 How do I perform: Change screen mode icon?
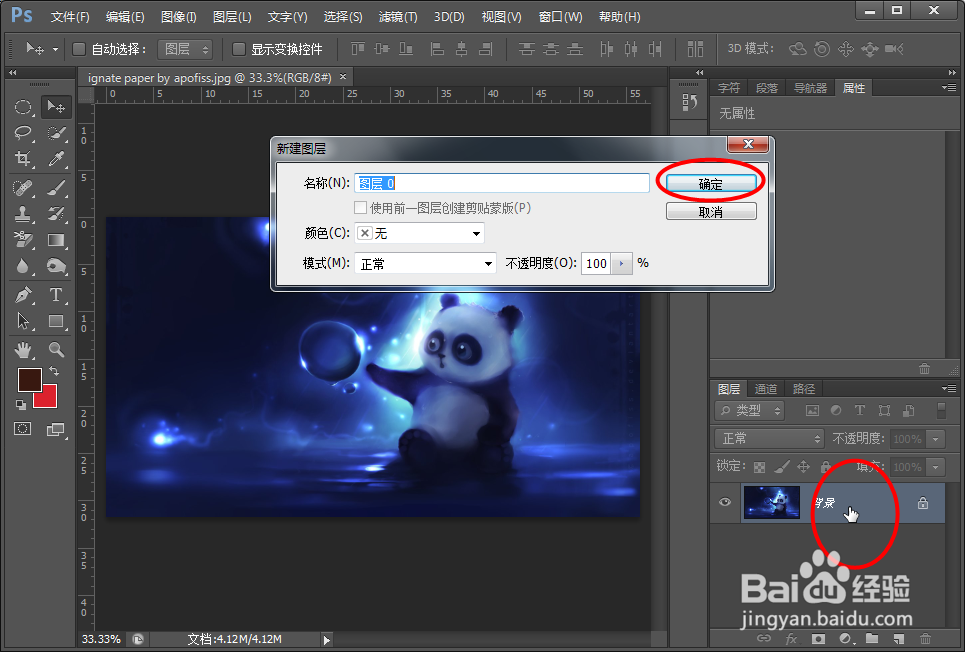tap(56, 429)
